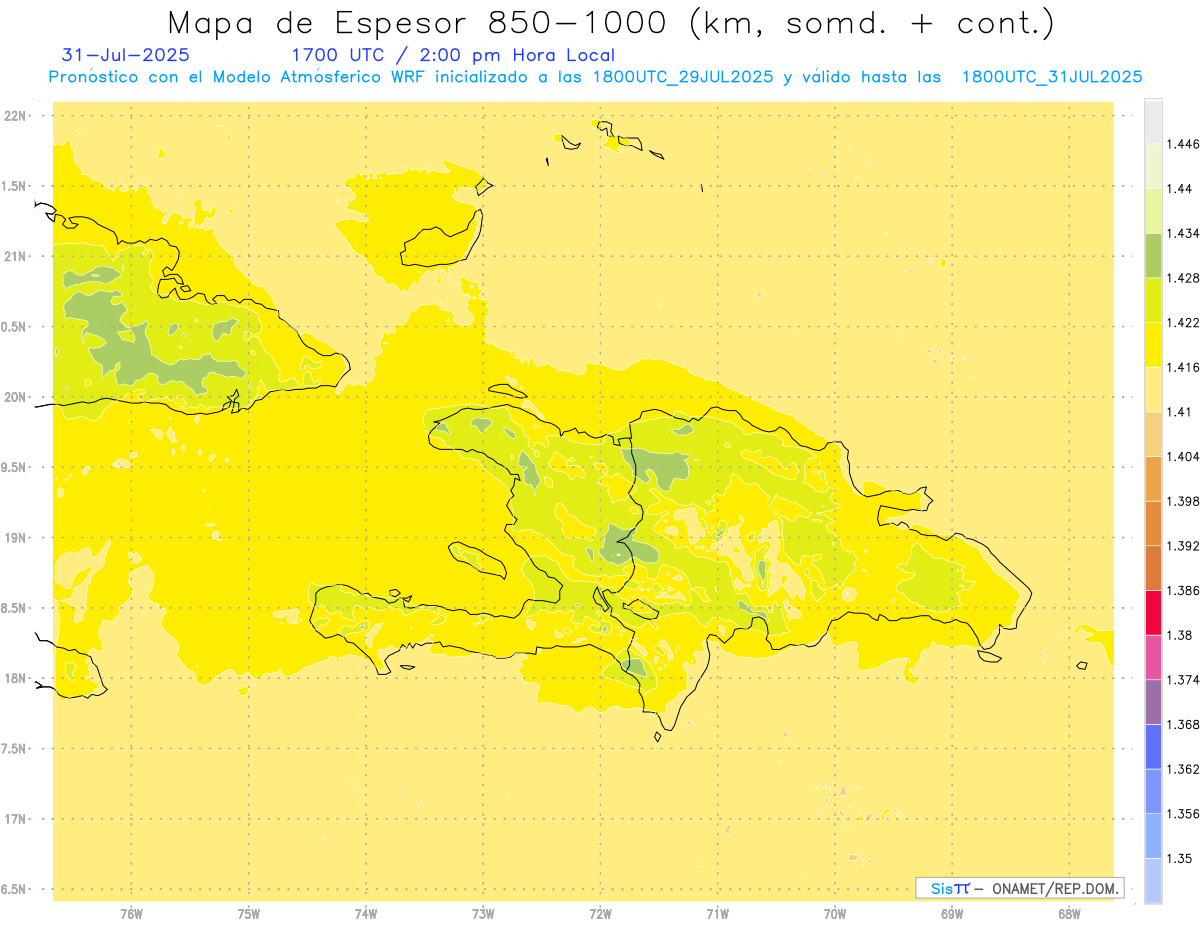This screenshot has width=1200, height=927.
Task: Click the color bar value 1.41
Action: [x=1181, y=412]
